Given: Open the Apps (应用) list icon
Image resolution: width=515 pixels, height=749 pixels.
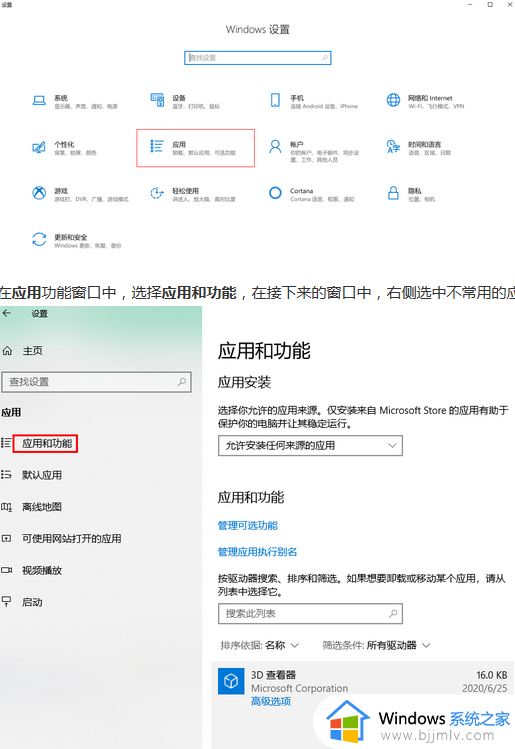Looking at the screenshot, I should [157, 146].
